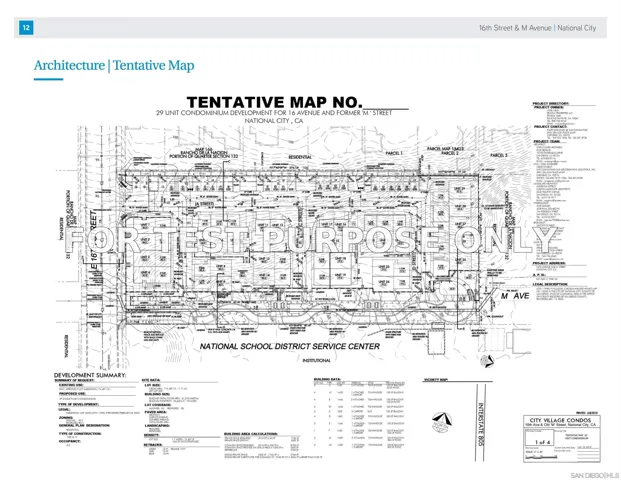Click the 'PROJECT DIRECTORY' heading
Screen dimensions: 621x480
click(x=551, y=104)
